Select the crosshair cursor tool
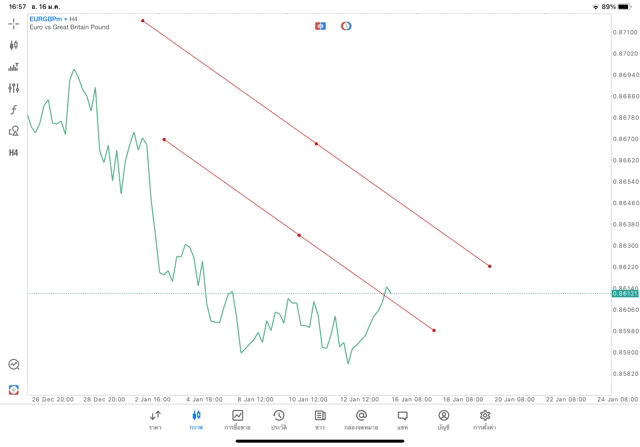640x447 pixels. pos(14,23)
